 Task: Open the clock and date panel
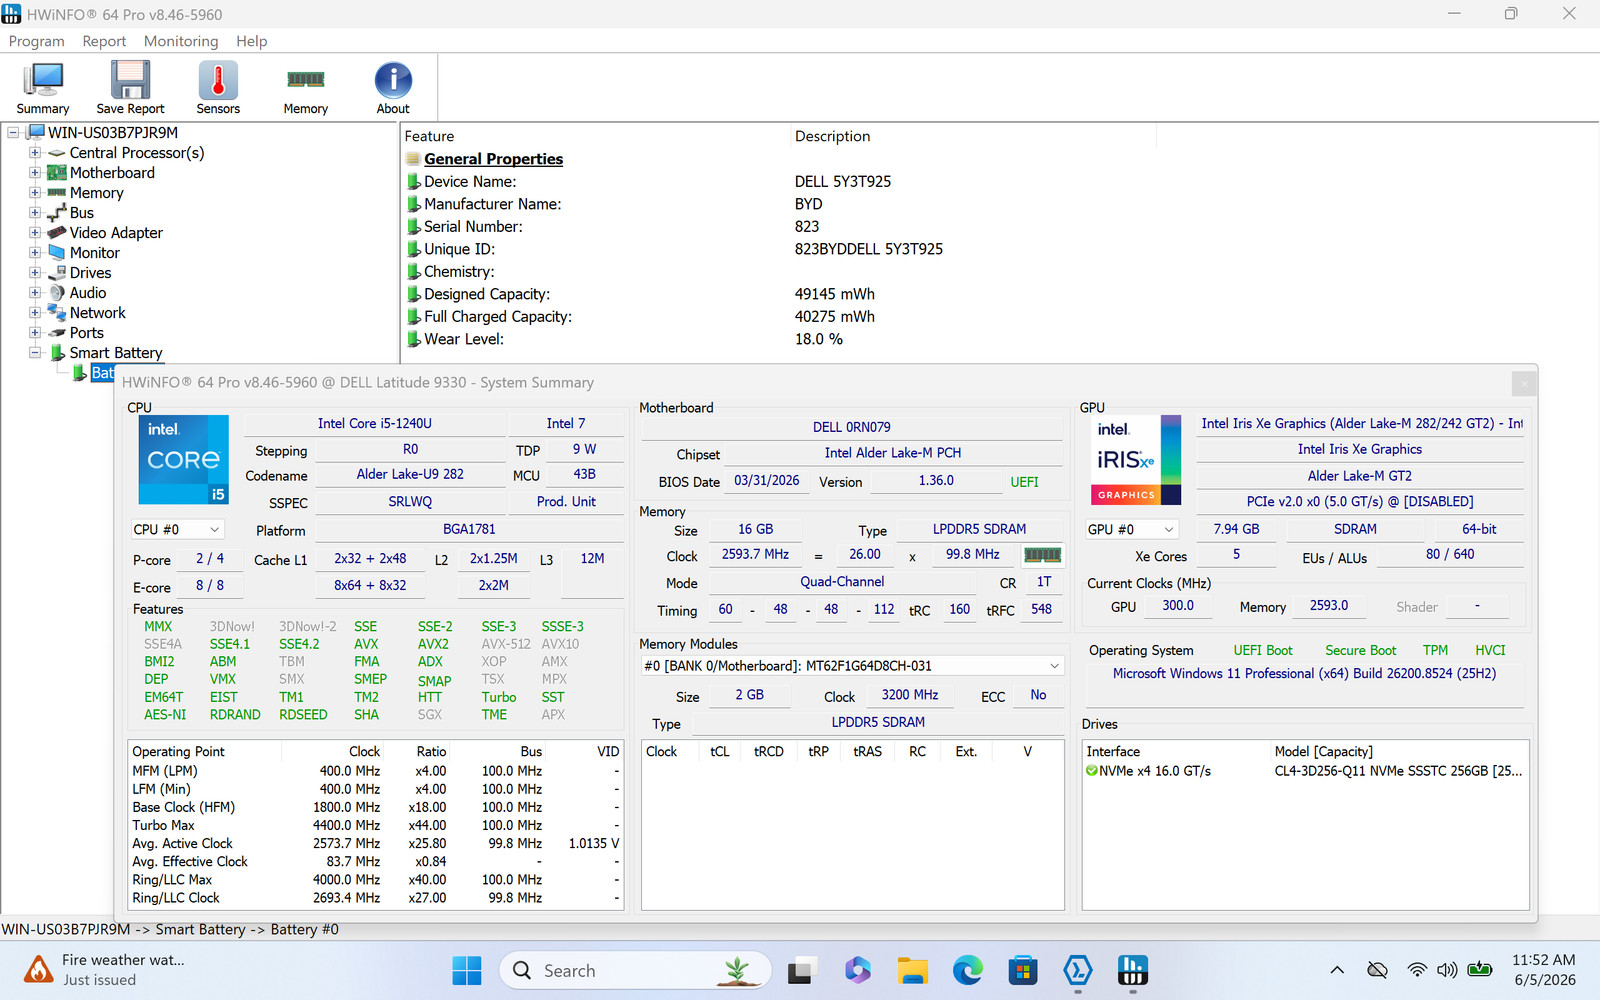coord(1544,970)
